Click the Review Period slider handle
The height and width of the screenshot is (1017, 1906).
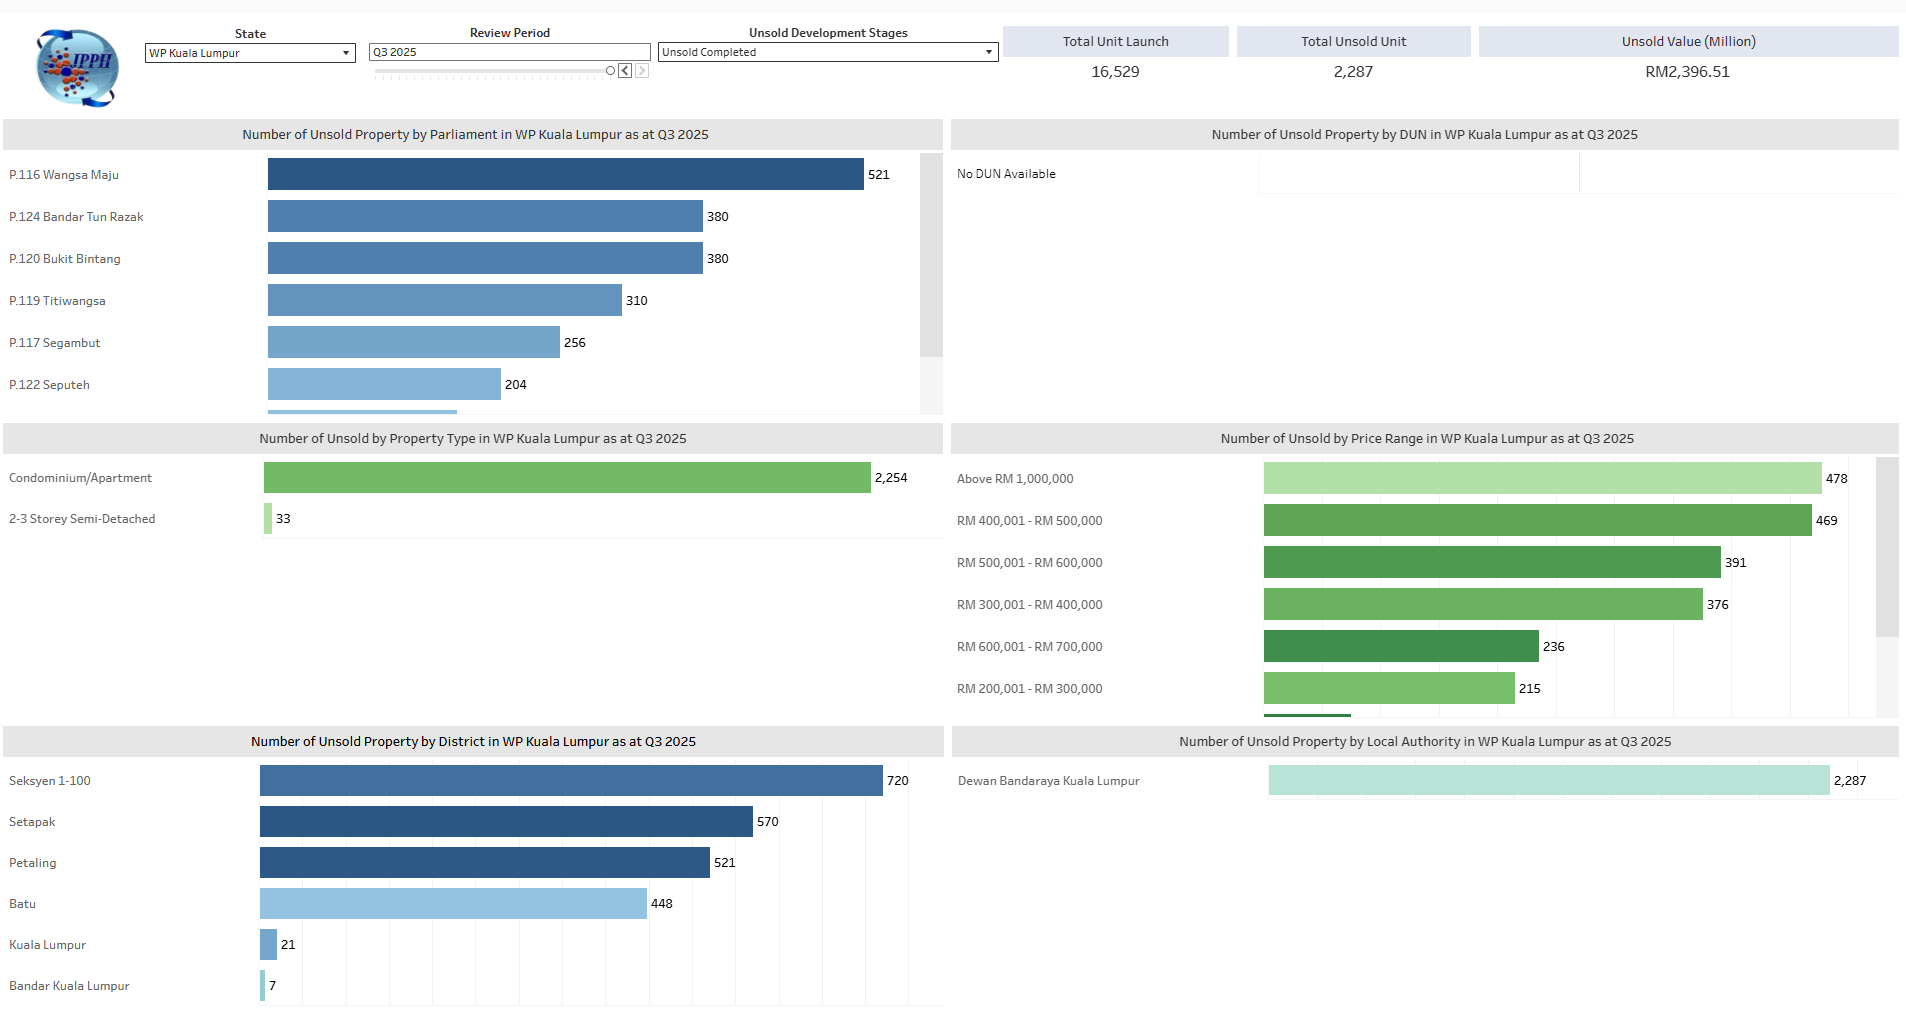(610, 71)
